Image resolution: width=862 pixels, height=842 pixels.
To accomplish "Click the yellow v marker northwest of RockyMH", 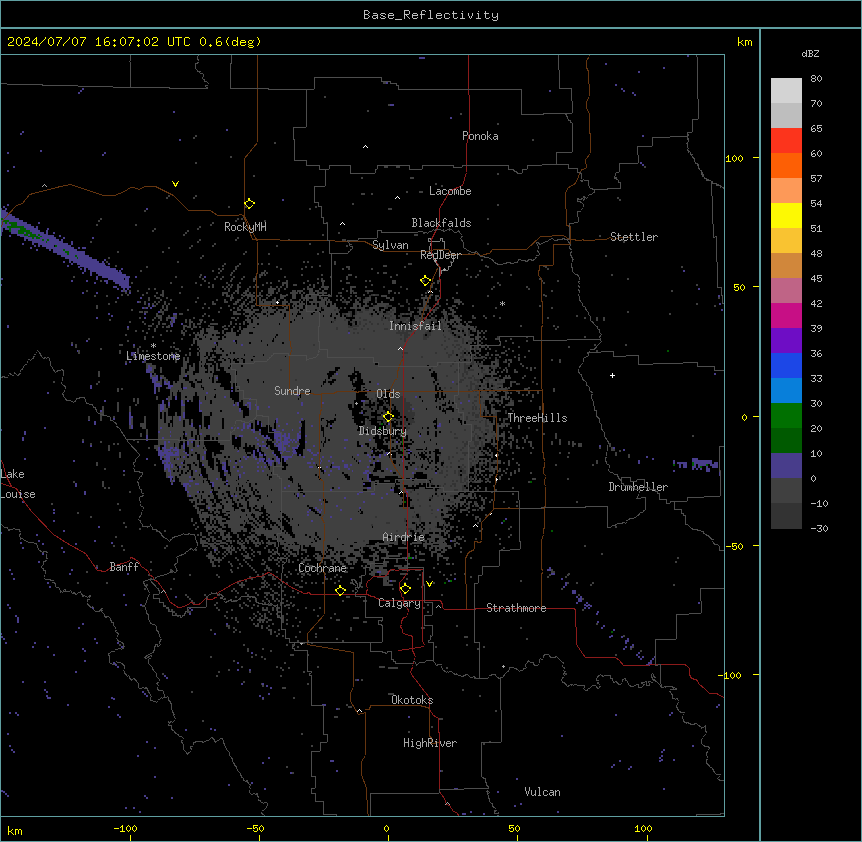I will point(175,184).
